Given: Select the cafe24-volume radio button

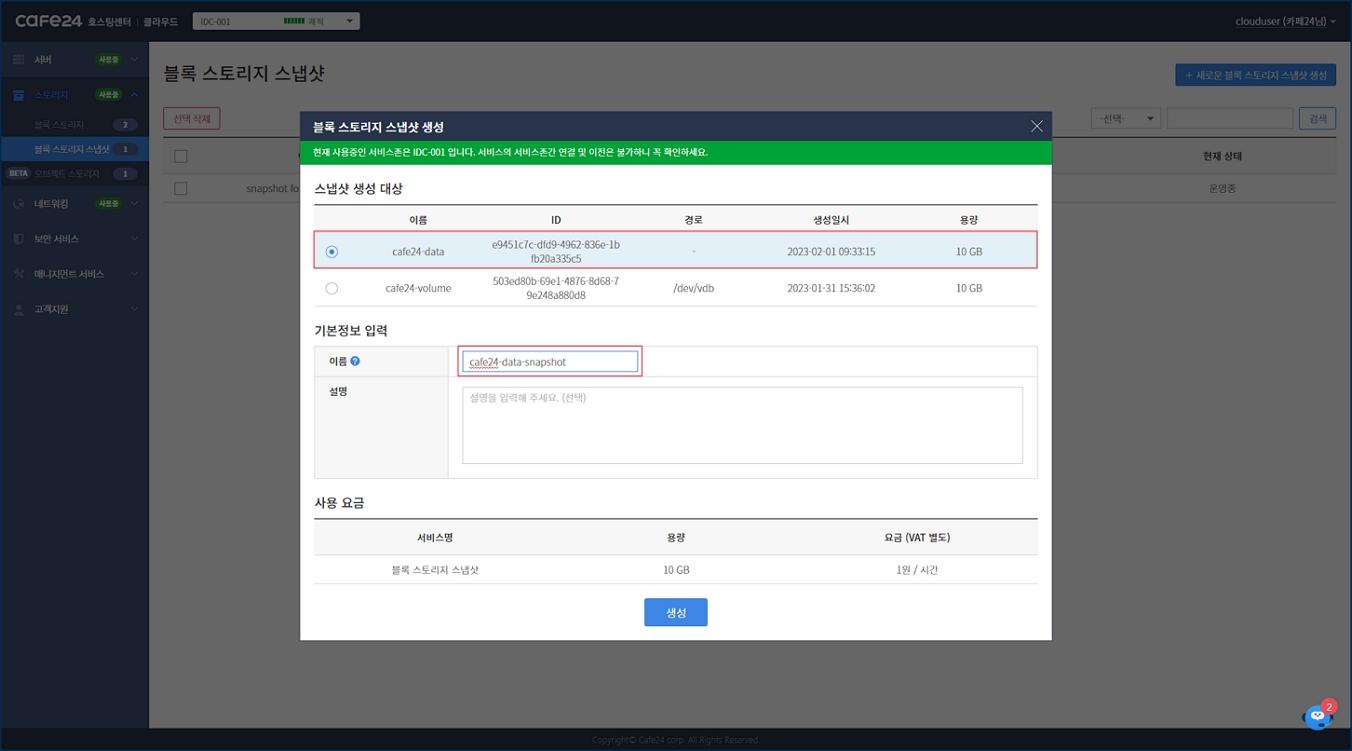Looking at the screenshot, I should tap(332, 288).
